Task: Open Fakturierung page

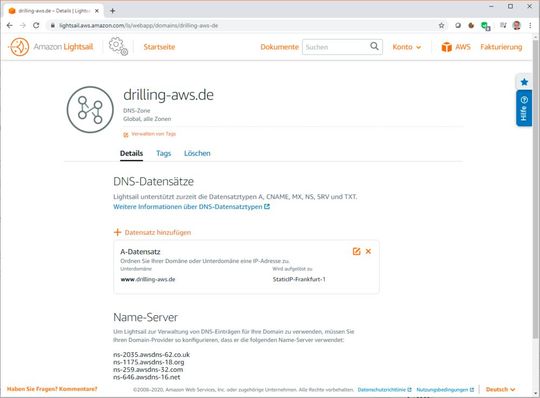Action: 501,47
